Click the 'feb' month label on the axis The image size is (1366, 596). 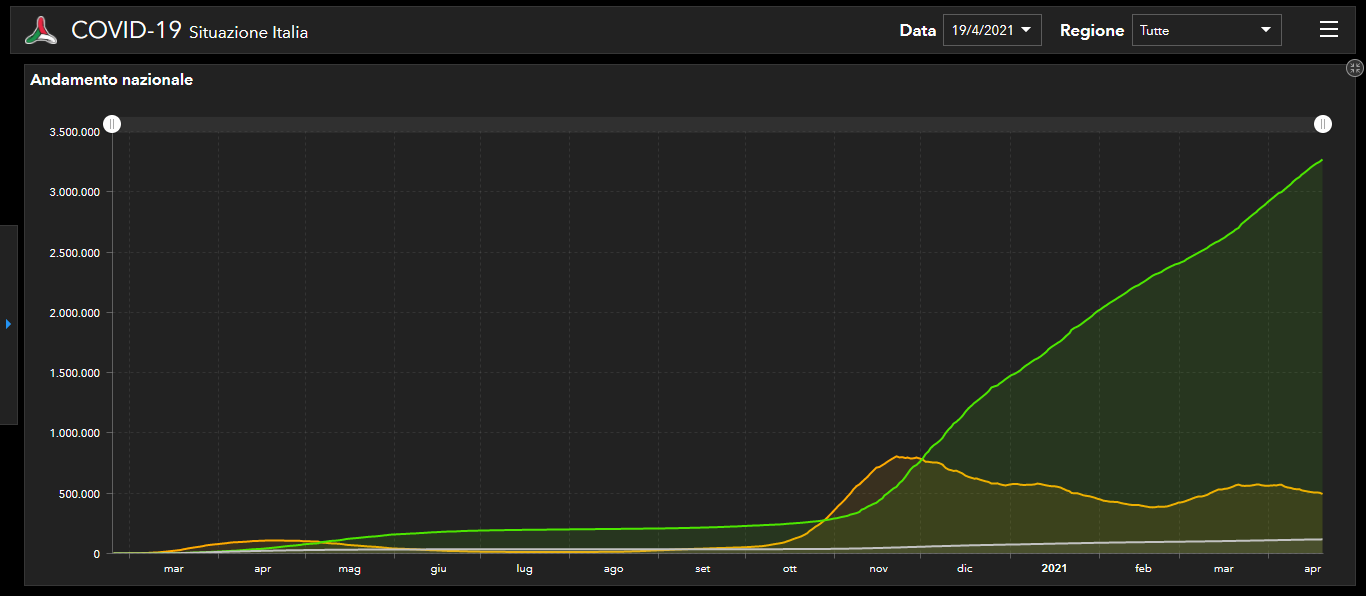1143,569
